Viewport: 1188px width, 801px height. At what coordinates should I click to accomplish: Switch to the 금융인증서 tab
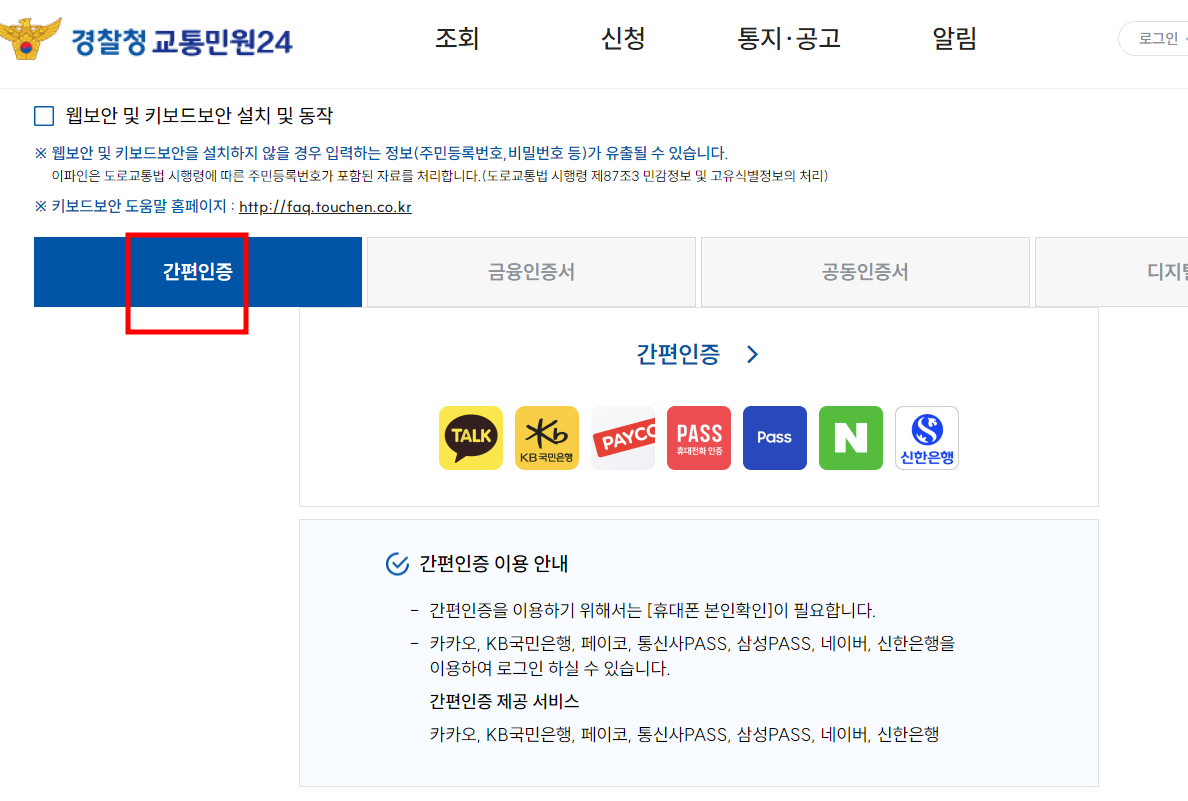coord(531,271)
